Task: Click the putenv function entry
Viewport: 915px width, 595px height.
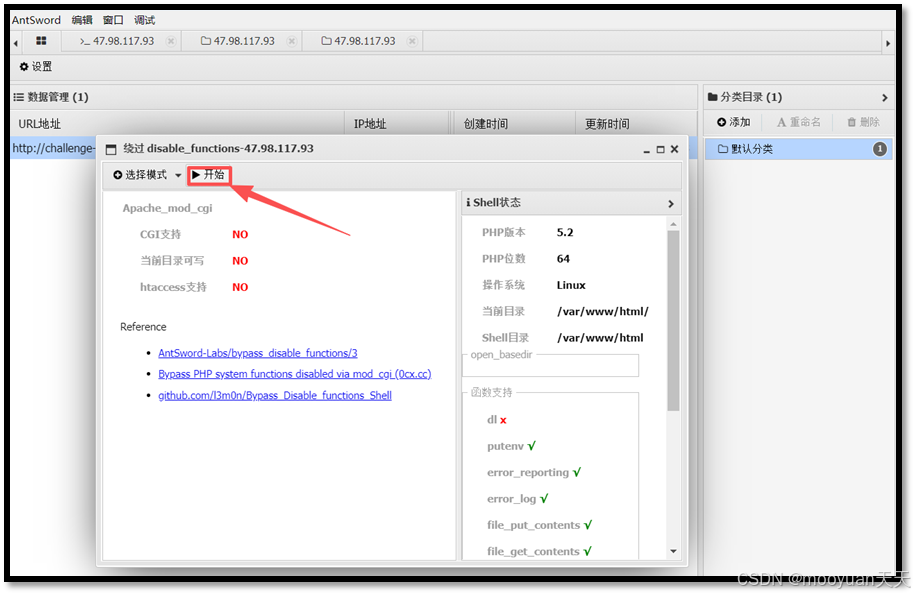Action: tap(511, 446)
